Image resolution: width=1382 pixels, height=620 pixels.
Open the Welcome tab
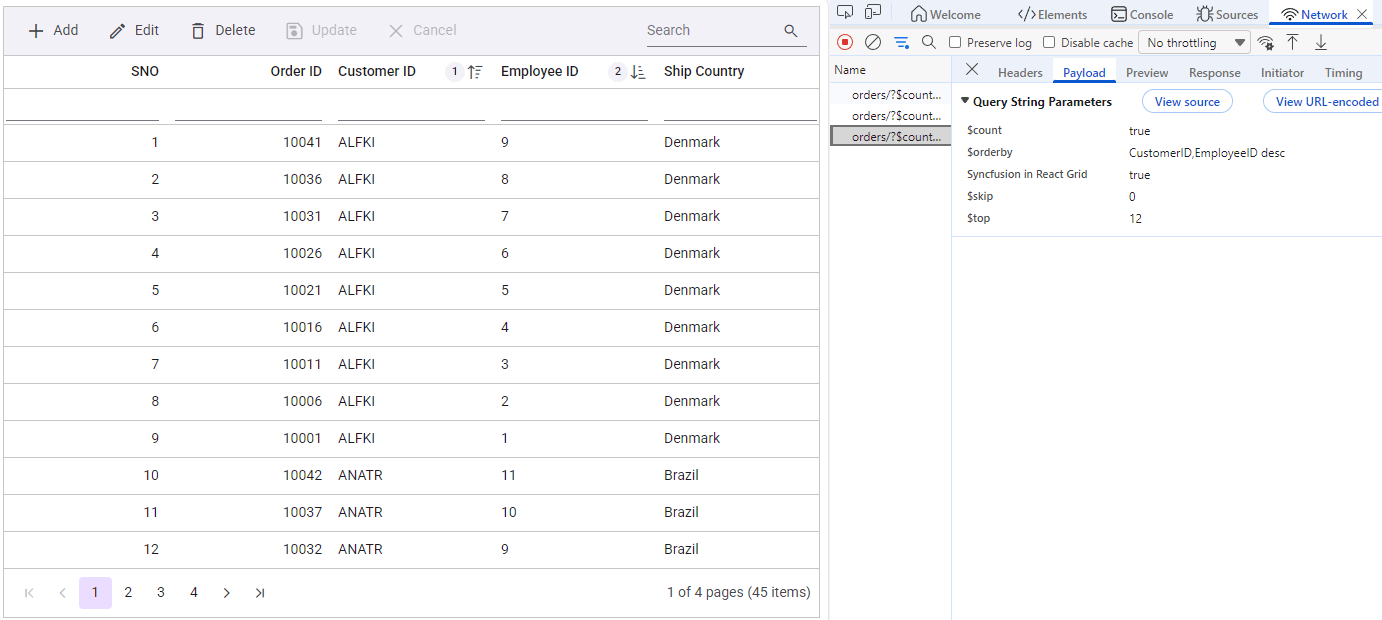945,14
